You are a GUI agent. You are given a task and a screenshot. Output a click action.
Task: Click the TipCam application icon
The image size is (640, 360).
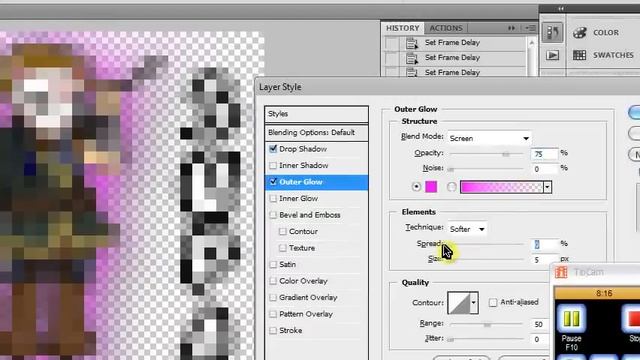point(561,272)
